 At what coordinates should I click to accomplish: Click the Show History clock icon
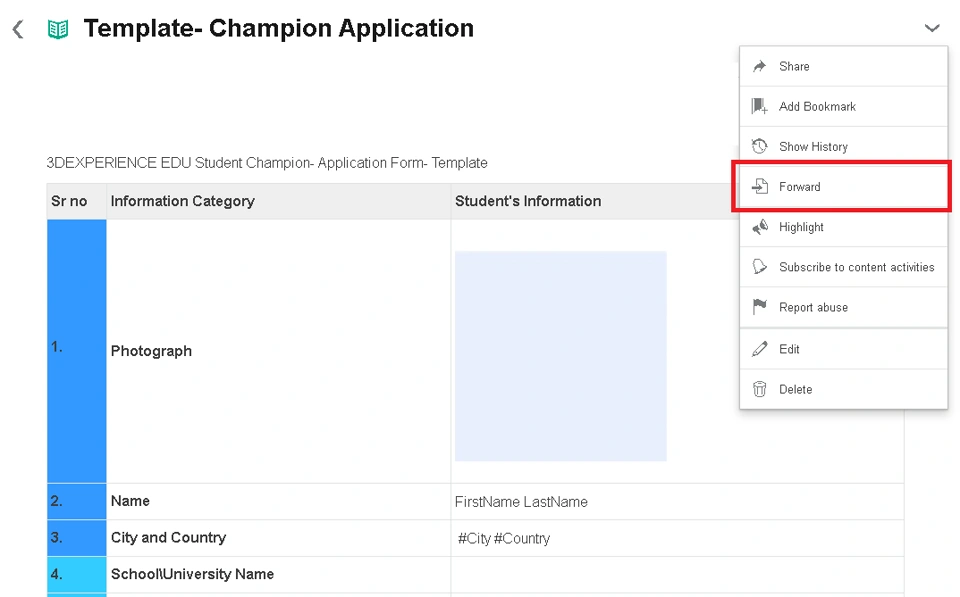pyautogui.click(x=760, y=146)
